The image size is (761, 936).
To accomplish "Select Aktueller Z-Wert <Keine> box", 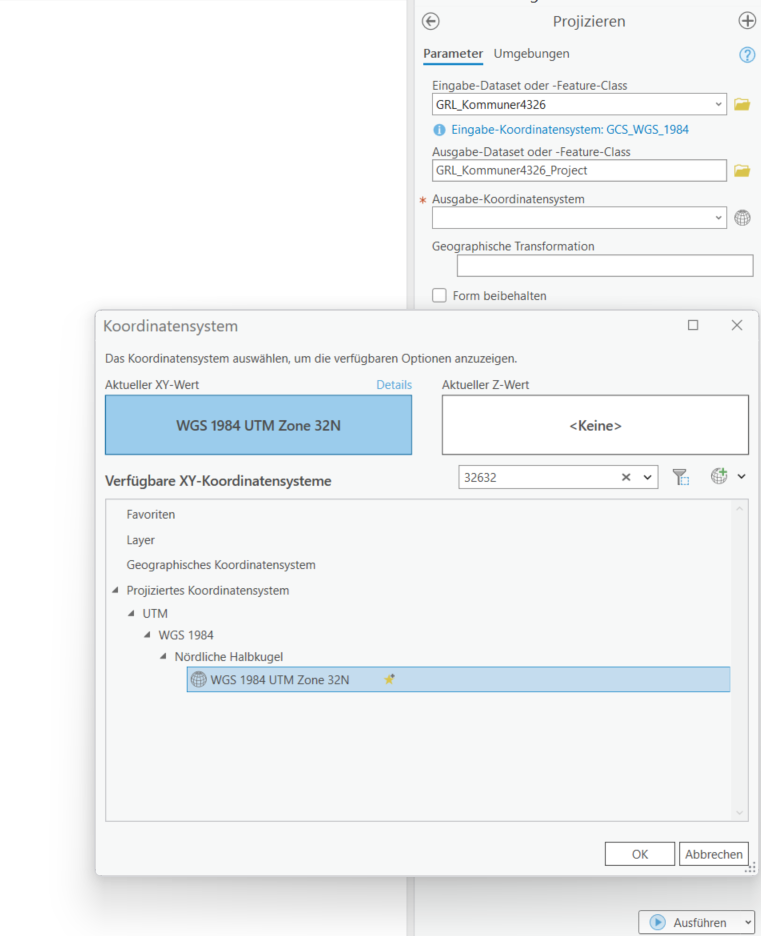I will 595,425.
